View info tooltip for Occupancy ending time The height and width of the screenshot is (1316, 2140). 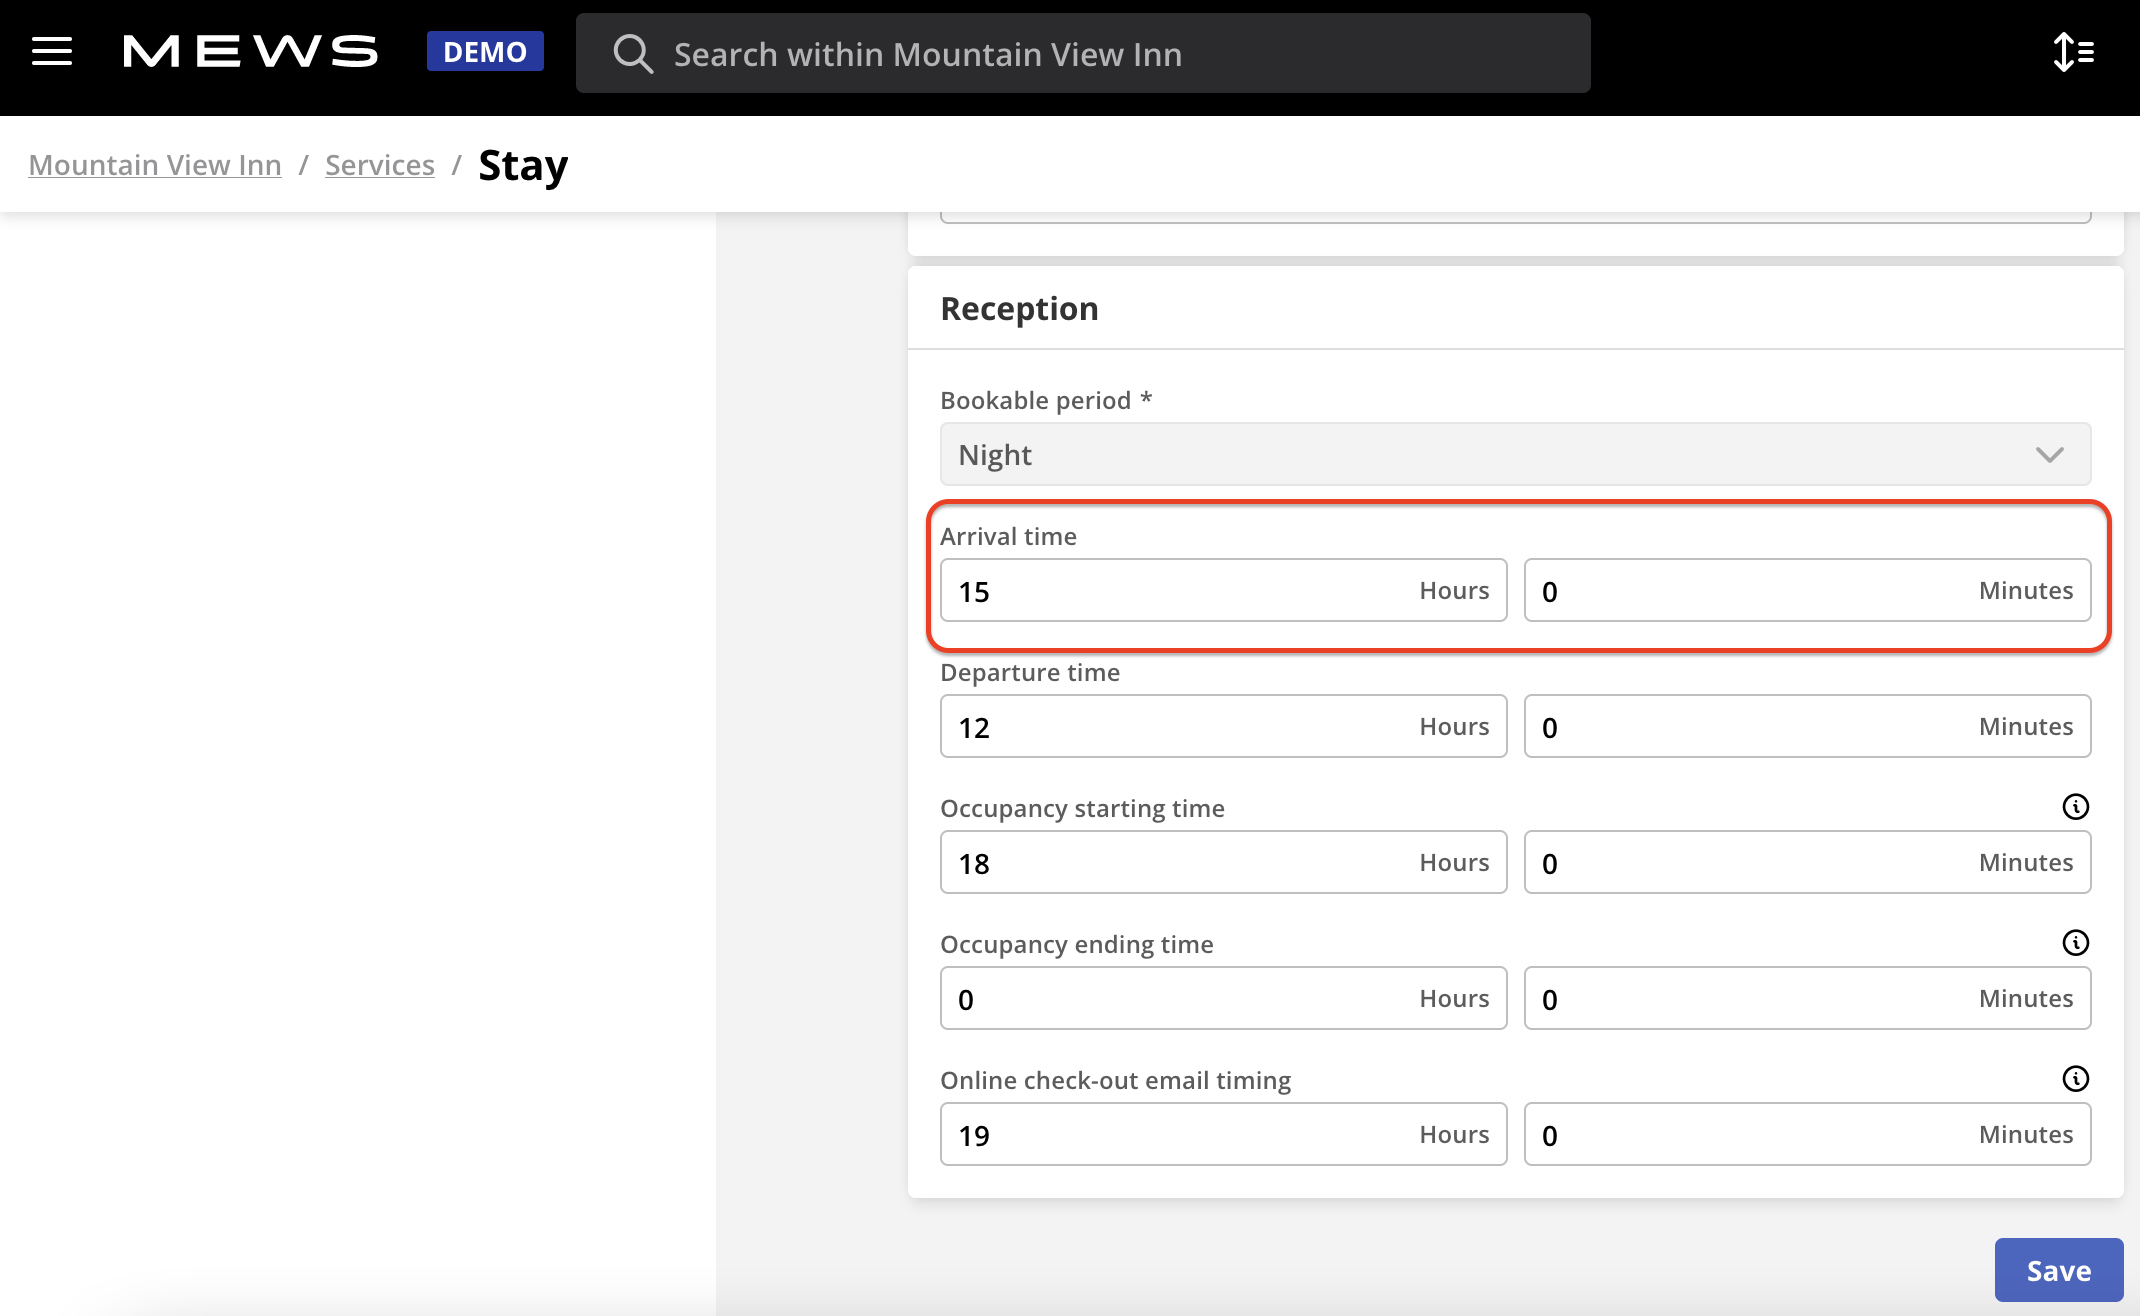click(2074, 942)
